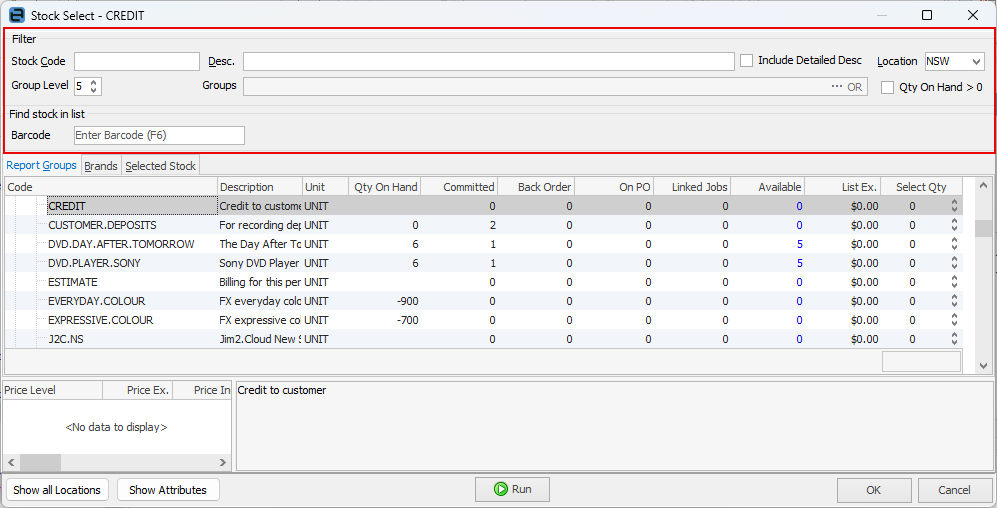Screen dimensions: 997x508
Task: Run the stock filter query
Action: tap(512, 490)
